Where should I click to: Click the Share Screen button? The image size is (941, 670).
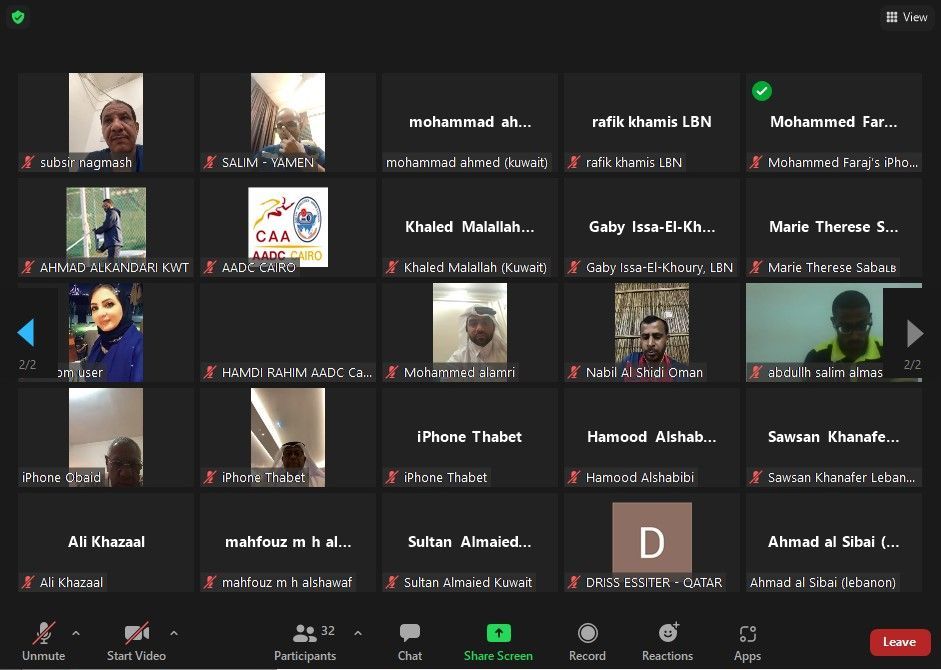tap(498, 641)
